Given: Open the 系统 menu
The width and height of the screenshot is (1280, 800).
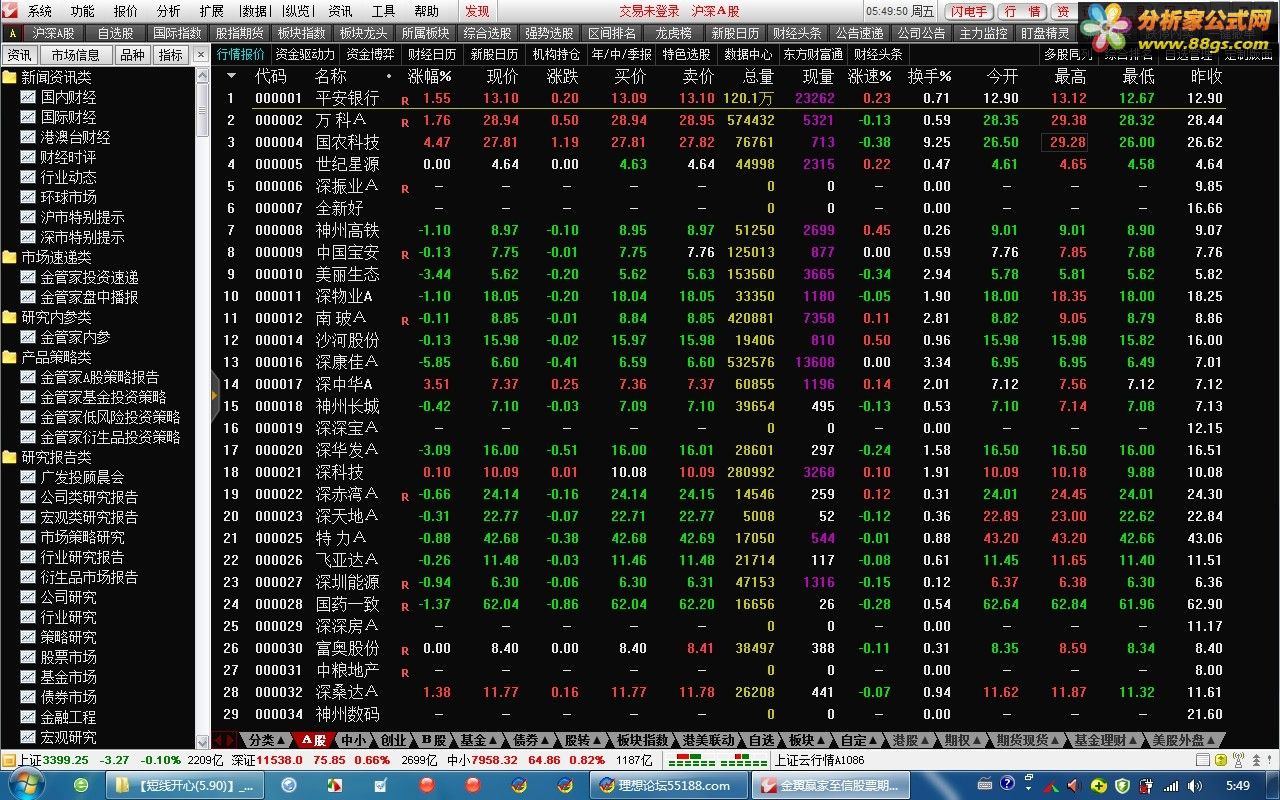Looking at the screenshot, I should (40, 11).
